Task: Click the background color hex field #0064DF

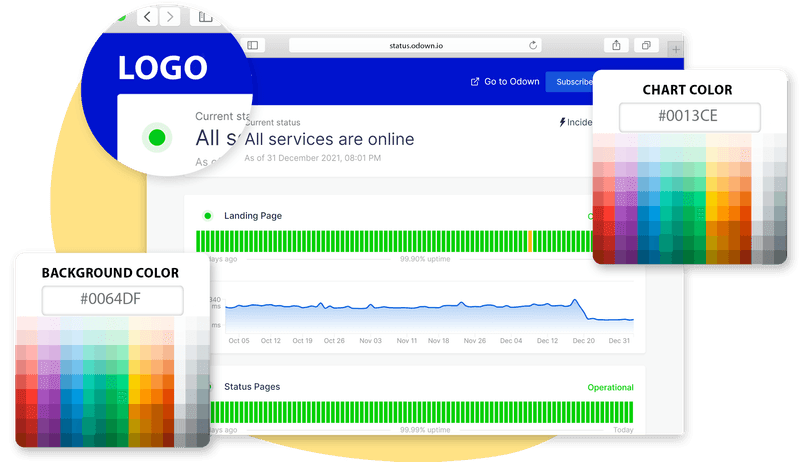Action: click(x=112, y=300)
